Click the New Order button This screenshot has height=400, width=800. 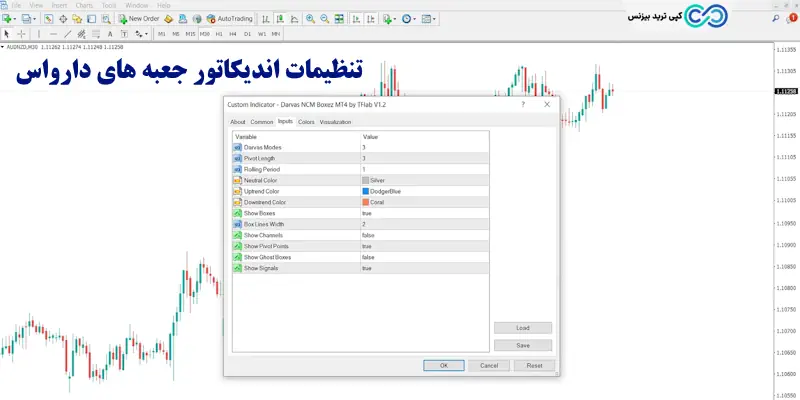click(139, 19)
